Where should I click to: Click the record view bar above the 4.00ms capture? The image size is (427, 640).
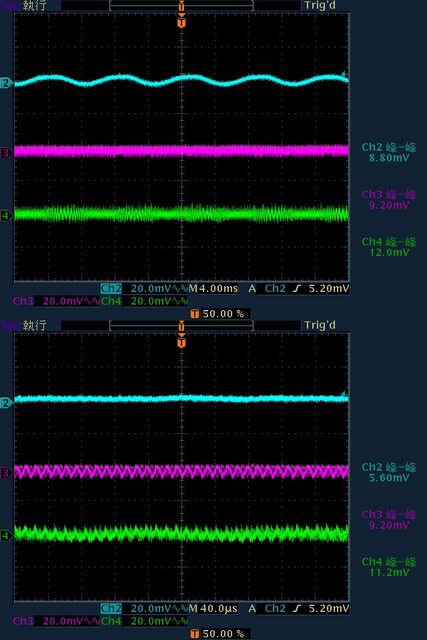coord(182,6)
